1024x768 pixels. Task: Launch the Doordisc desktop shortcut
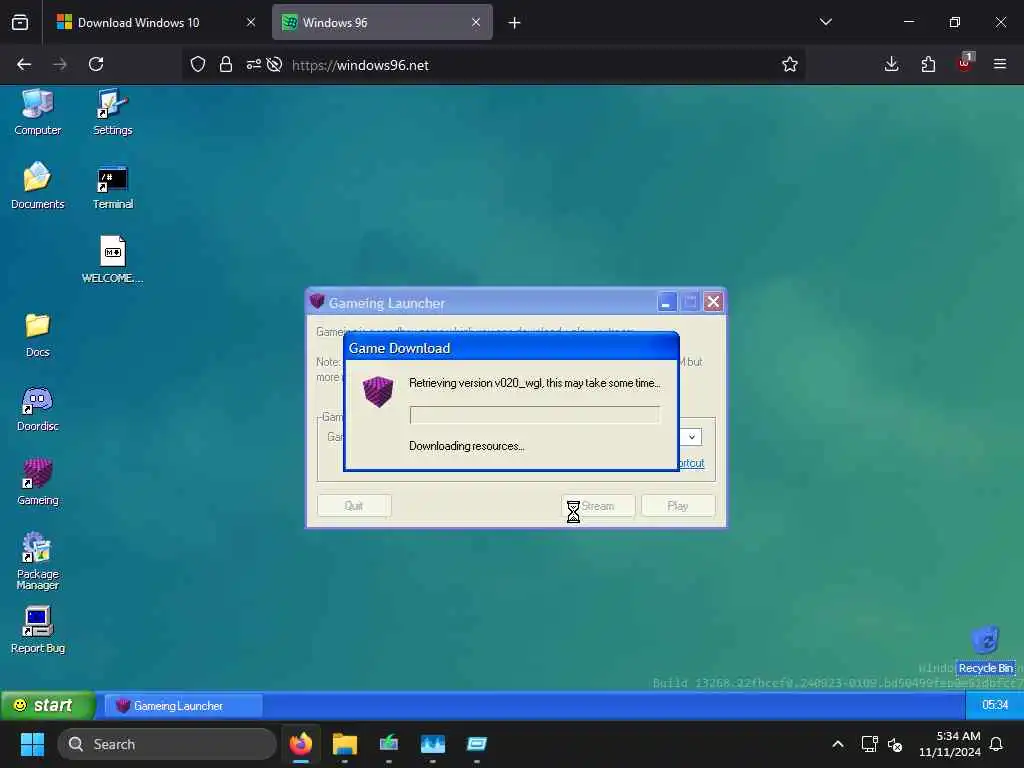(x=37, y=408)
